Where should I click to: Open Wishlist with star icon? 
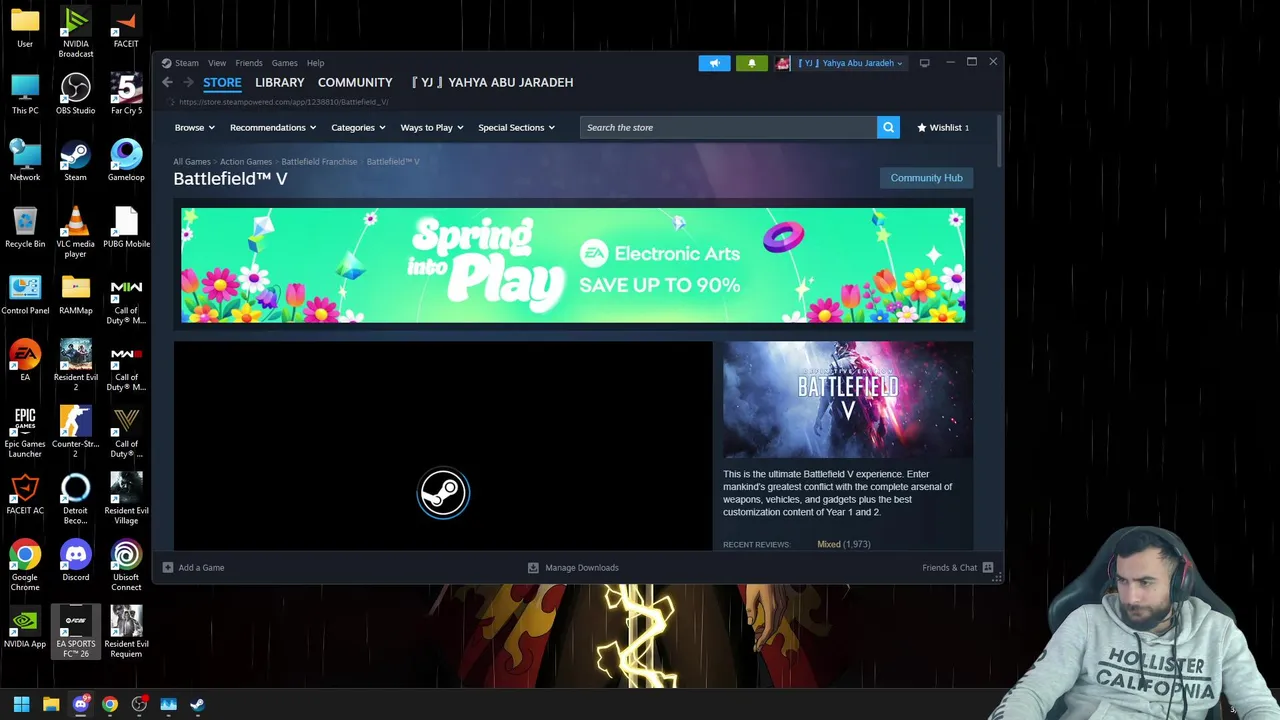943,127
